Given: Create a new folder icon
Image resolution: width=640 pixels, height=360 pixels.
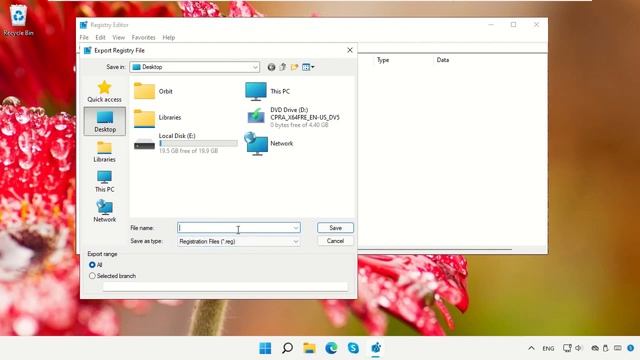Looking at the screenshot, I should pyautogui.click(x=294, y=67).
